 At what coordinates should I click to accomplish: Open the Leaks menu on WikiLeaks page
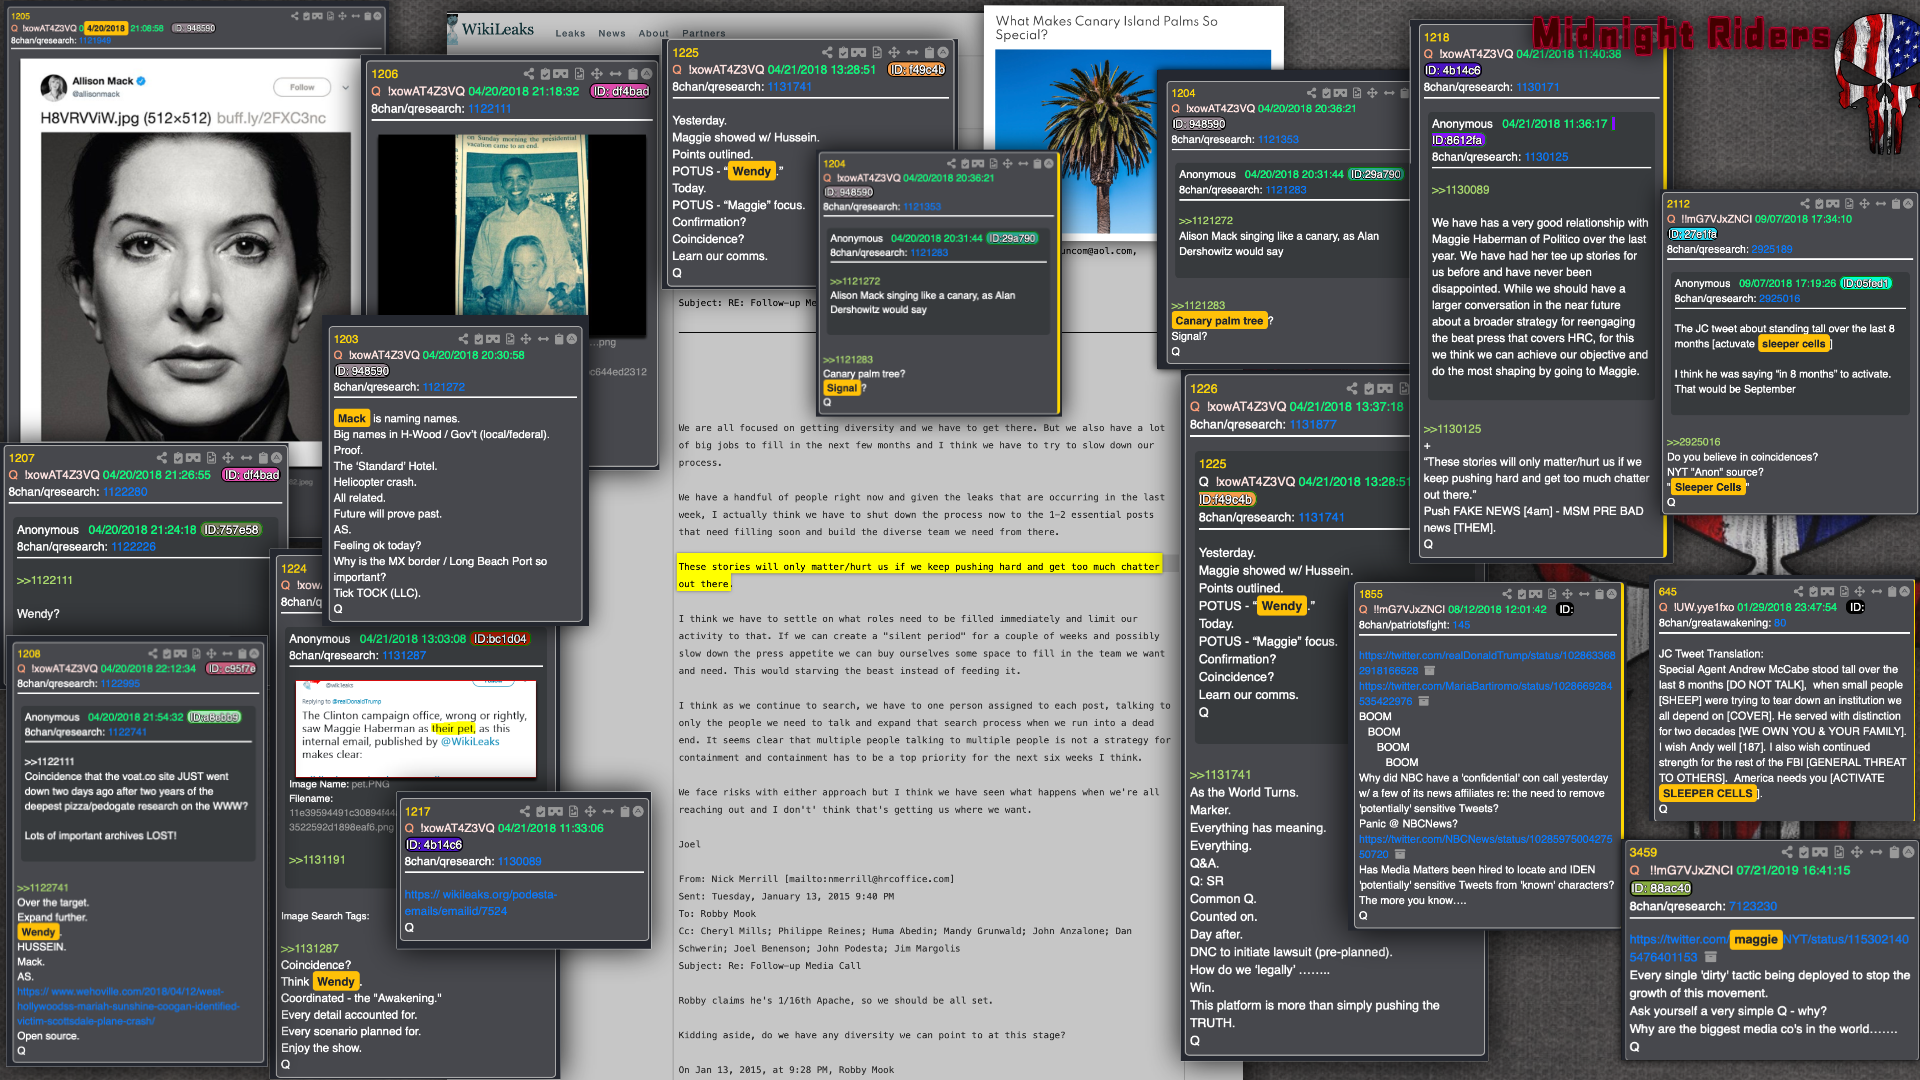[570, 33]
